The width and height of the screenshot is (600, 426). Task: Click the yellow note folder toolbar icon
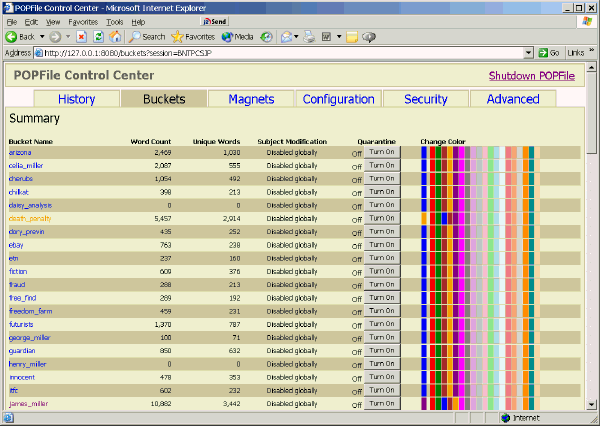(352, 37)
